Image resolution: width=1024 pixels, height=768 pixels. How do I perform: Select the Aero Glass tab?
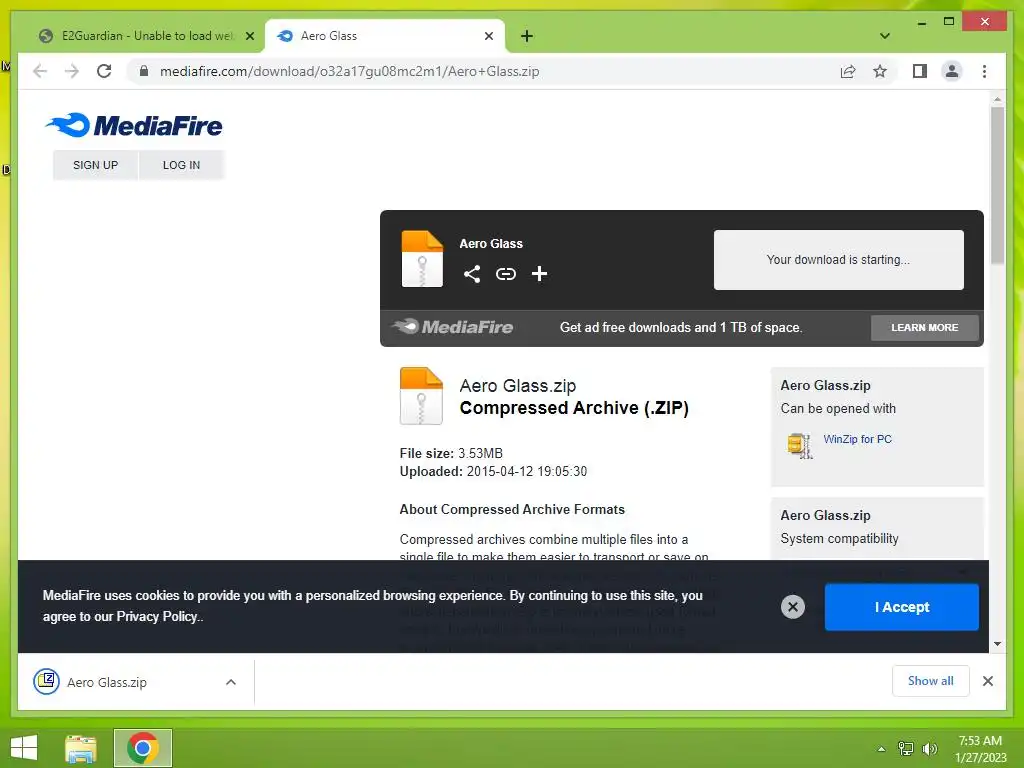point(384,36)
